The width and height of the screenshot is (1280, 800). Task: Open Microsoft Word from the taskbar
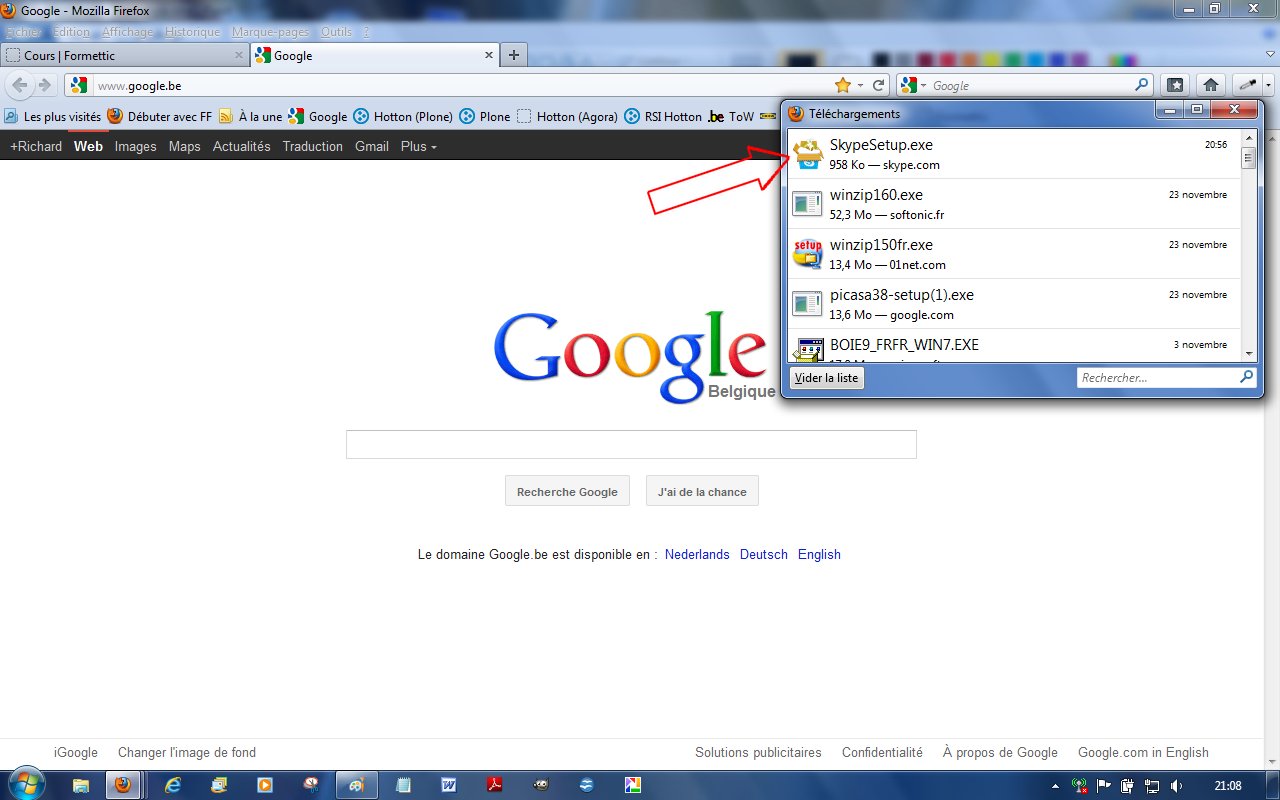[448, 785]
